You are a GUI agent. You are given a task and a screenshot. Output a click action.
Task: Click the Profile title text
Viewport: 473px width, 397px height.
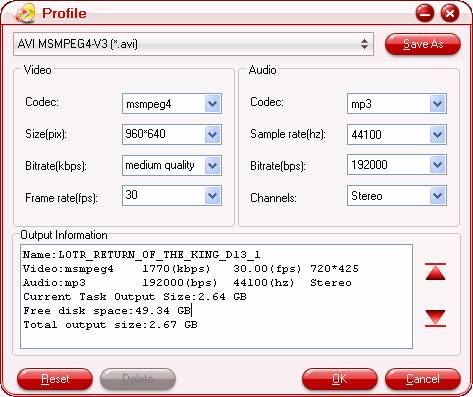tap(64, 14)
